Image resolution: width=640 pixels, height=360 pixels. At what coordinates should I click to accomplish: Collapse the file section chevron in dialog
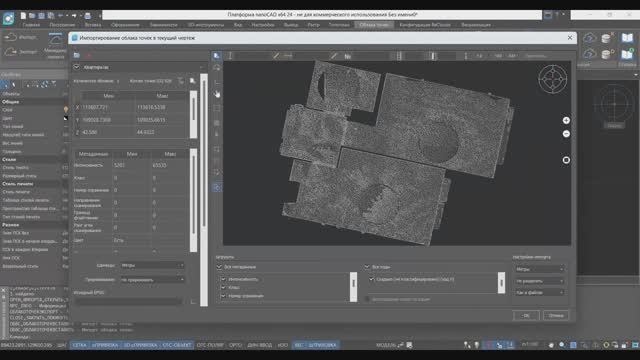(77, 67)
